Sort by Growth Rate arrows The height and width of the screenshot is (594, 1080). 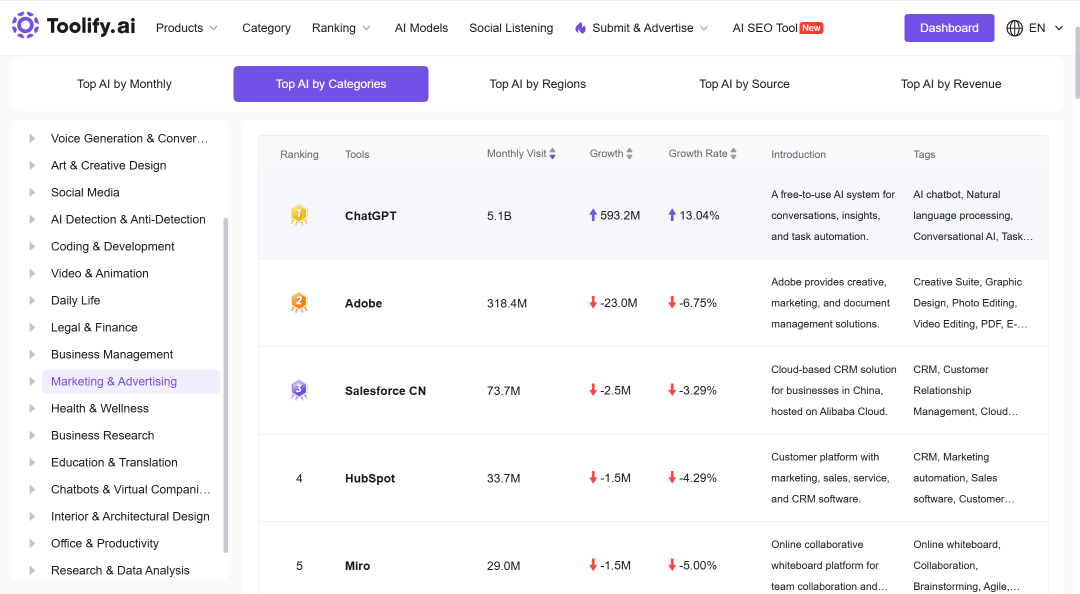coord(734,154)
